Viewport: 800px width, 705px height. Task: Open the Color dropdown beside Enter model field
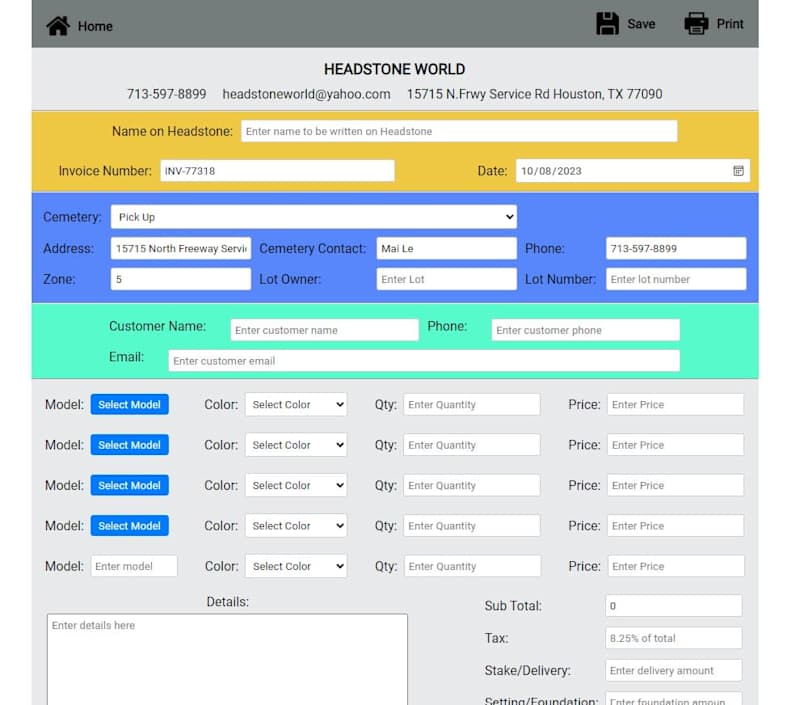click(x=296, y=566)
